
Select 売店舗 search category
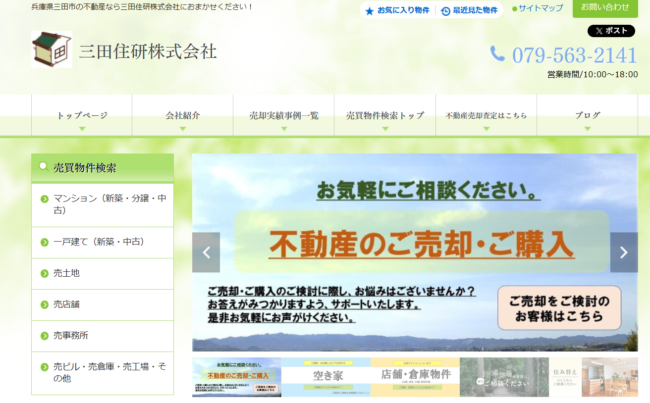102,305
